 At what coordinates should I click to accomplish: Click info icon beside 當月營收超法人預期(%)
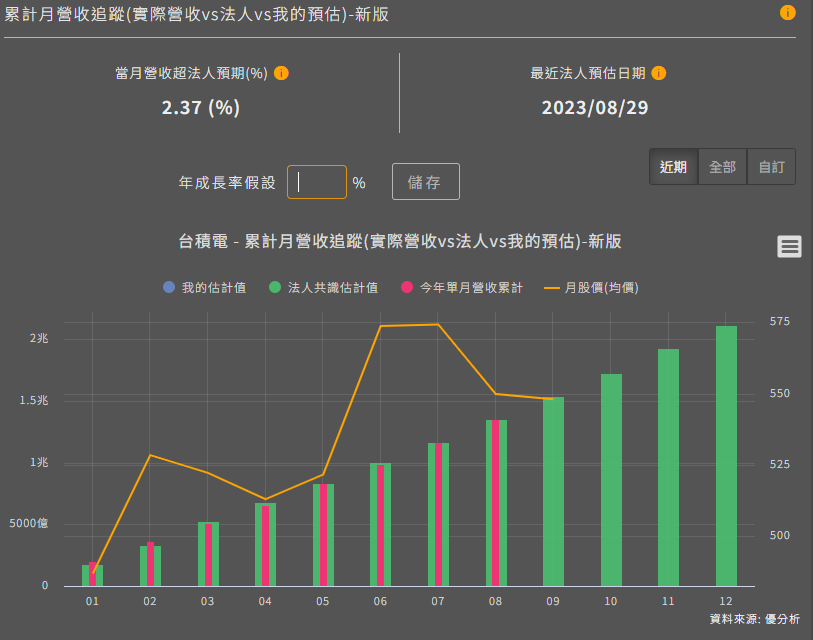point(281,73)
